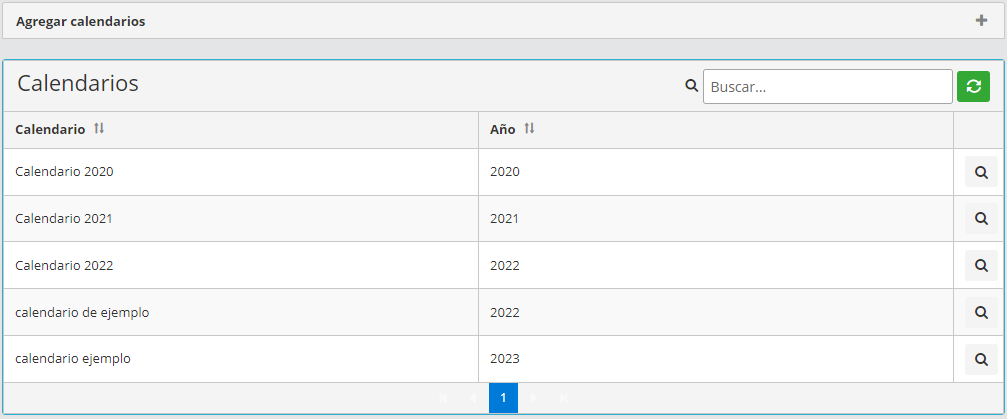The width and height of the screenshot is (1007, 419).
Task: Click the Año column header label
Action: (502, 130)
